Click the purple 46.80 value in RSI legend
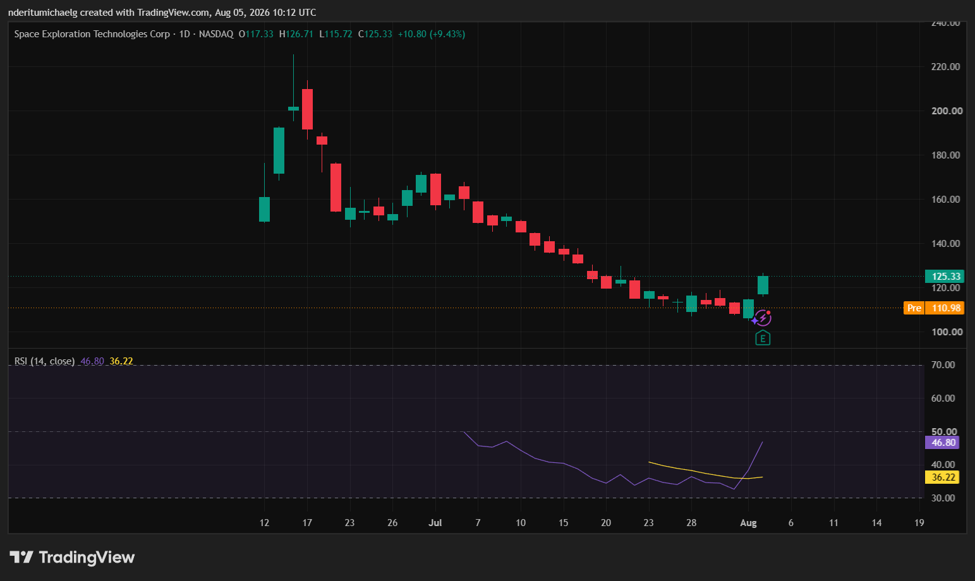 (x=92, y=361)
